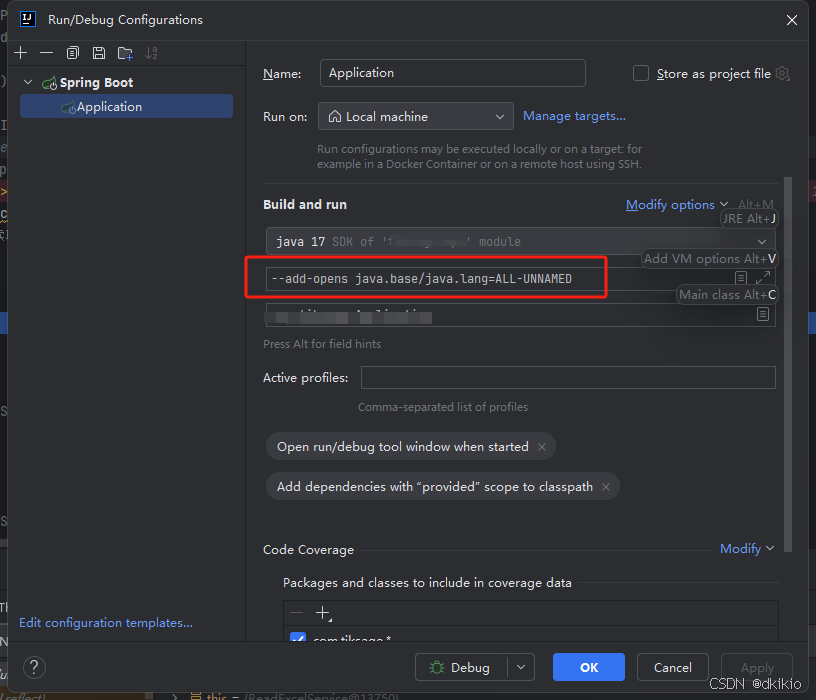Start the configuration with the Debug button
The image size is (816, 700).
point(461,667)
